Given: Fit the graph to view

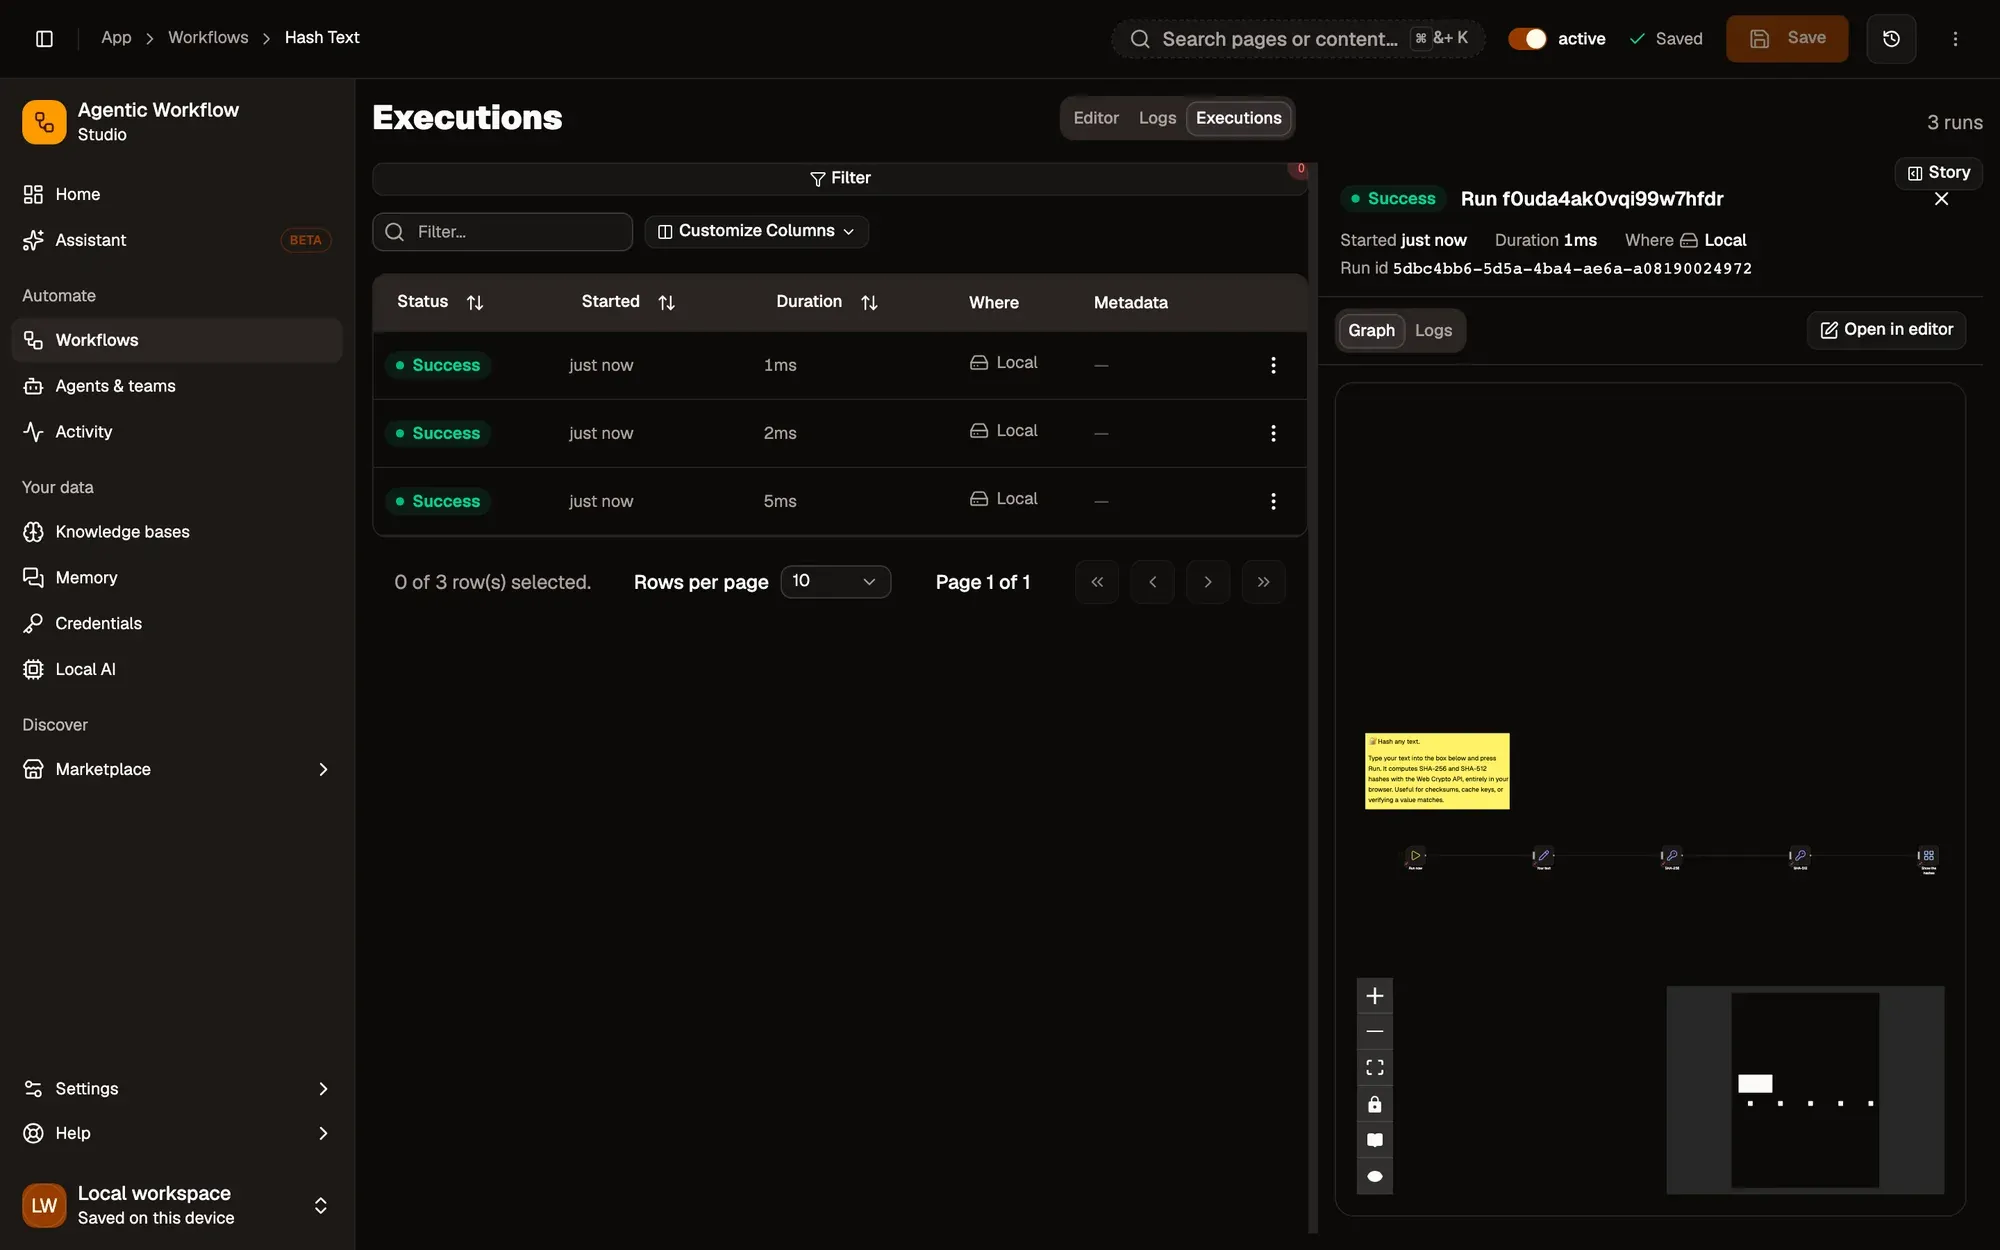Looking at the screenshot, I should pos(1375,1068).
